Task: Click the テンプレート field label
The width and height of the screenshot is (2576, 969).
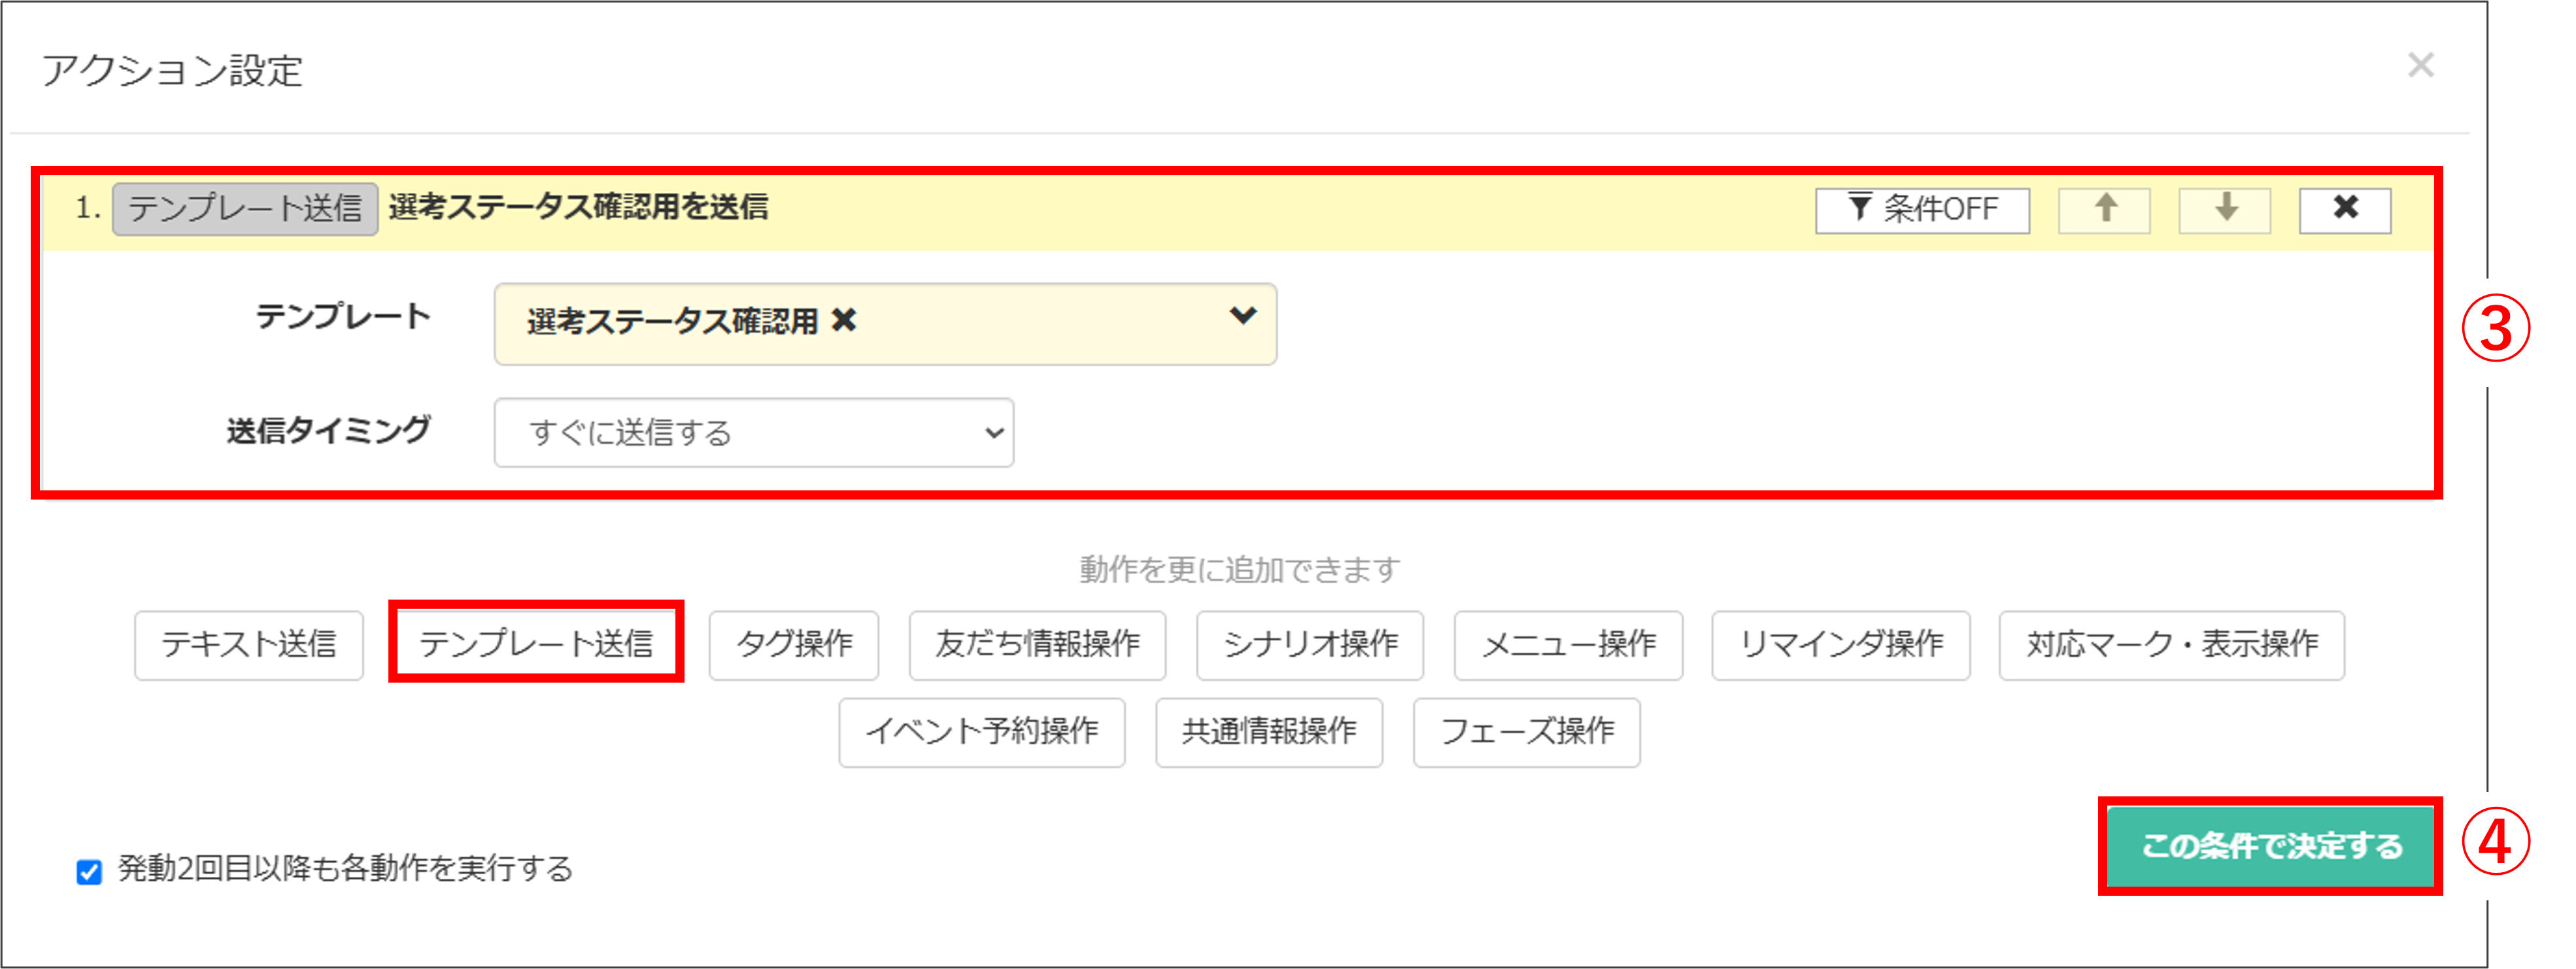Action: click(x=343, y=317)
